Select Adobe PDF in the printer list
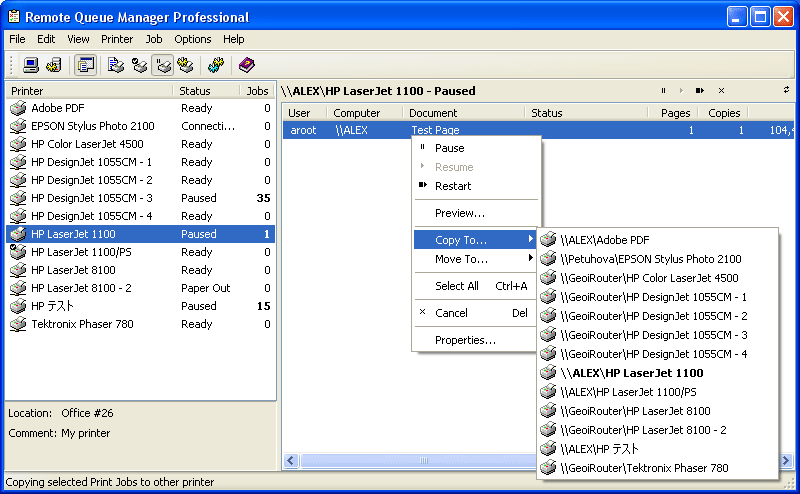Screen dimensions: 800x494 (141, 108)
